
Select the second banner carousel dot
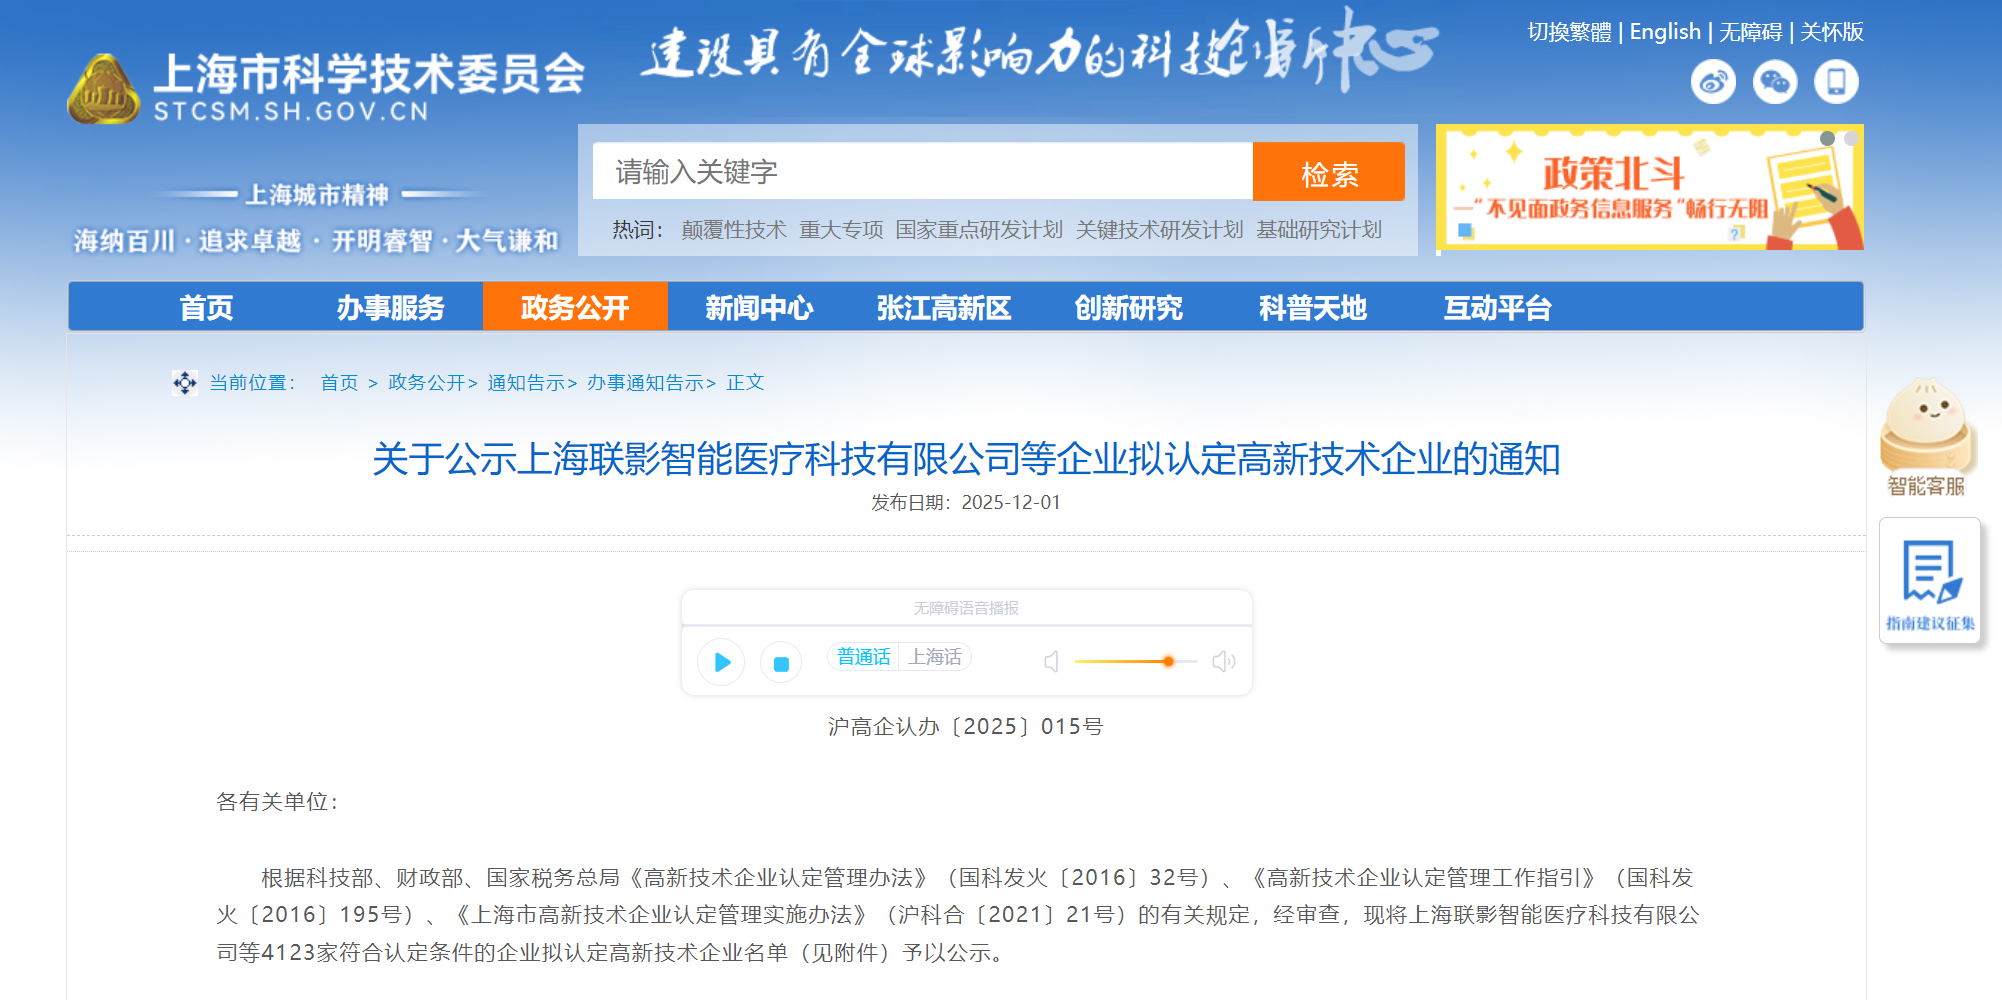pos(1851,138)
